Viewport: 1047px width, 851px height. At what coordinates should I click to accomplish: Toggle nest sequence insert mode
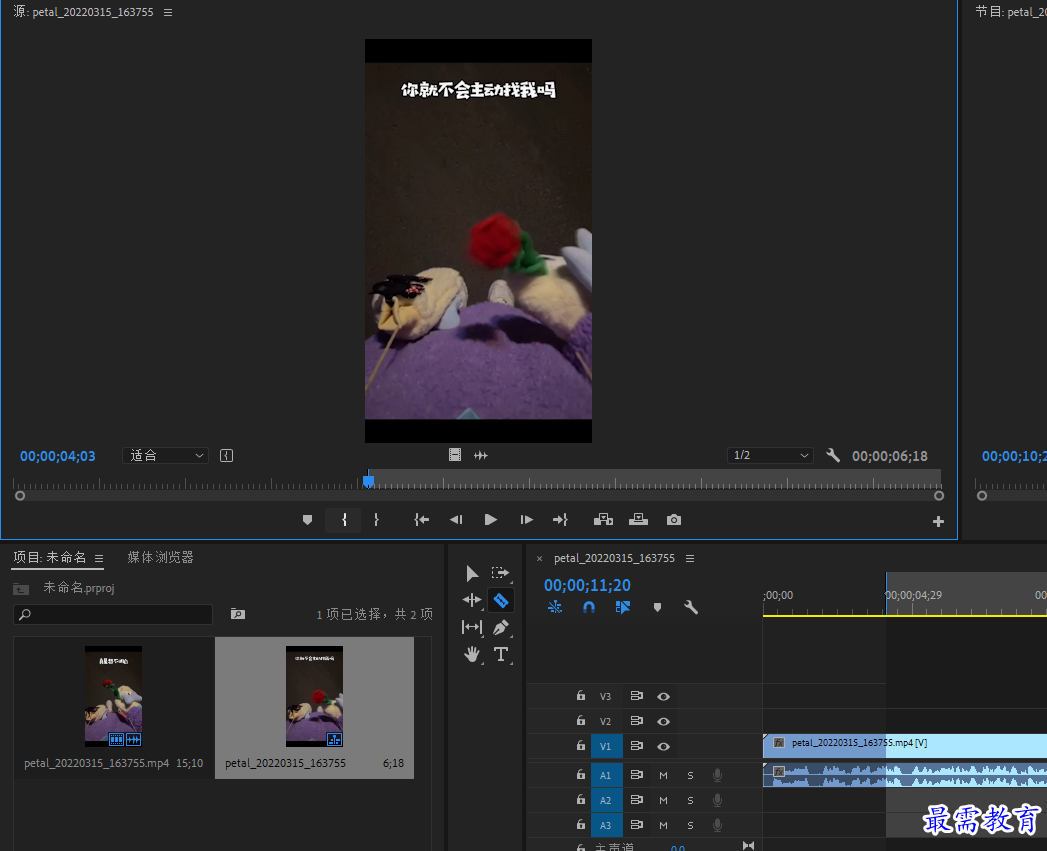[x=555, y=607]
